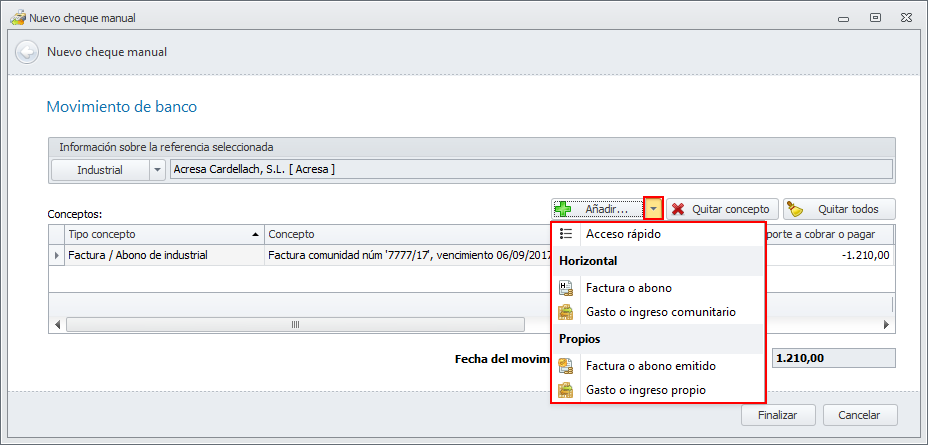Click the Industrial reference type button
Screen dimensions: 928x445
click(100, 170)
